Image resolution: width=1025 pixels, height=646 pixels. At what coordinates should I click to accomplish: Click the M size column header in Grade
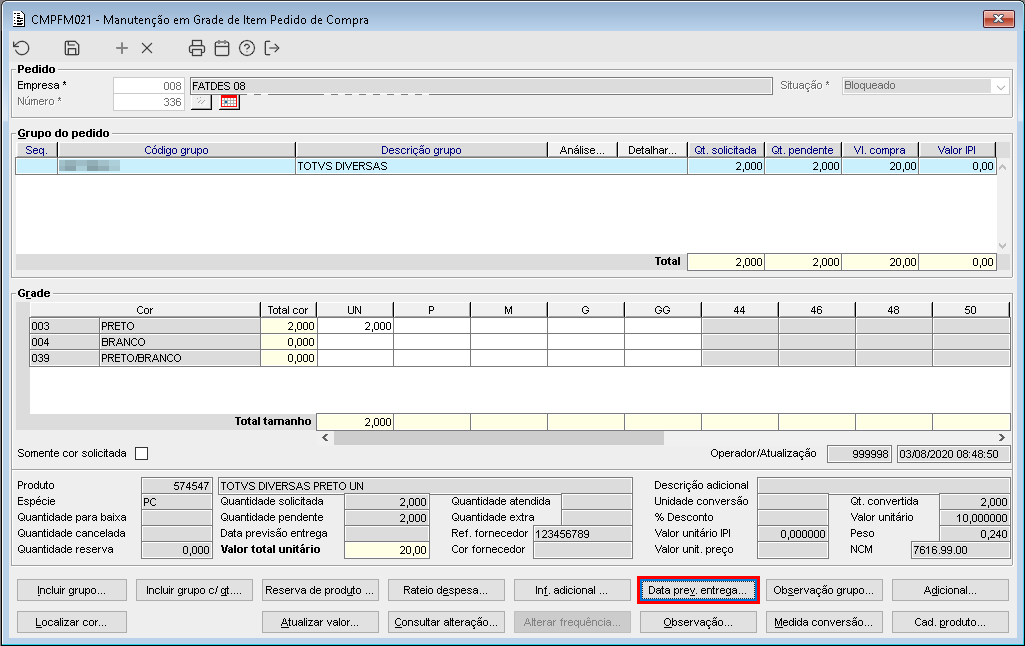(509, 310)
